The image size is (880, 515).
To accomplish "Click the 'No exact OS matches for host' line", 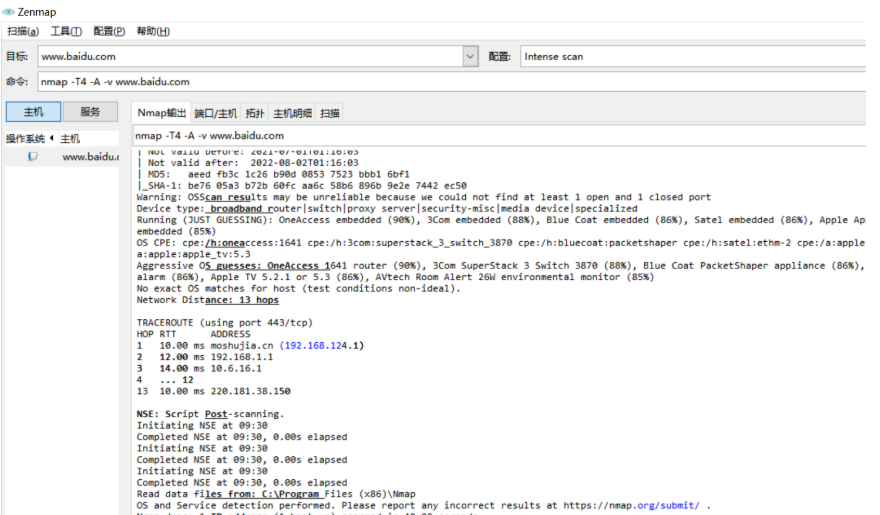I will [299, 288].
